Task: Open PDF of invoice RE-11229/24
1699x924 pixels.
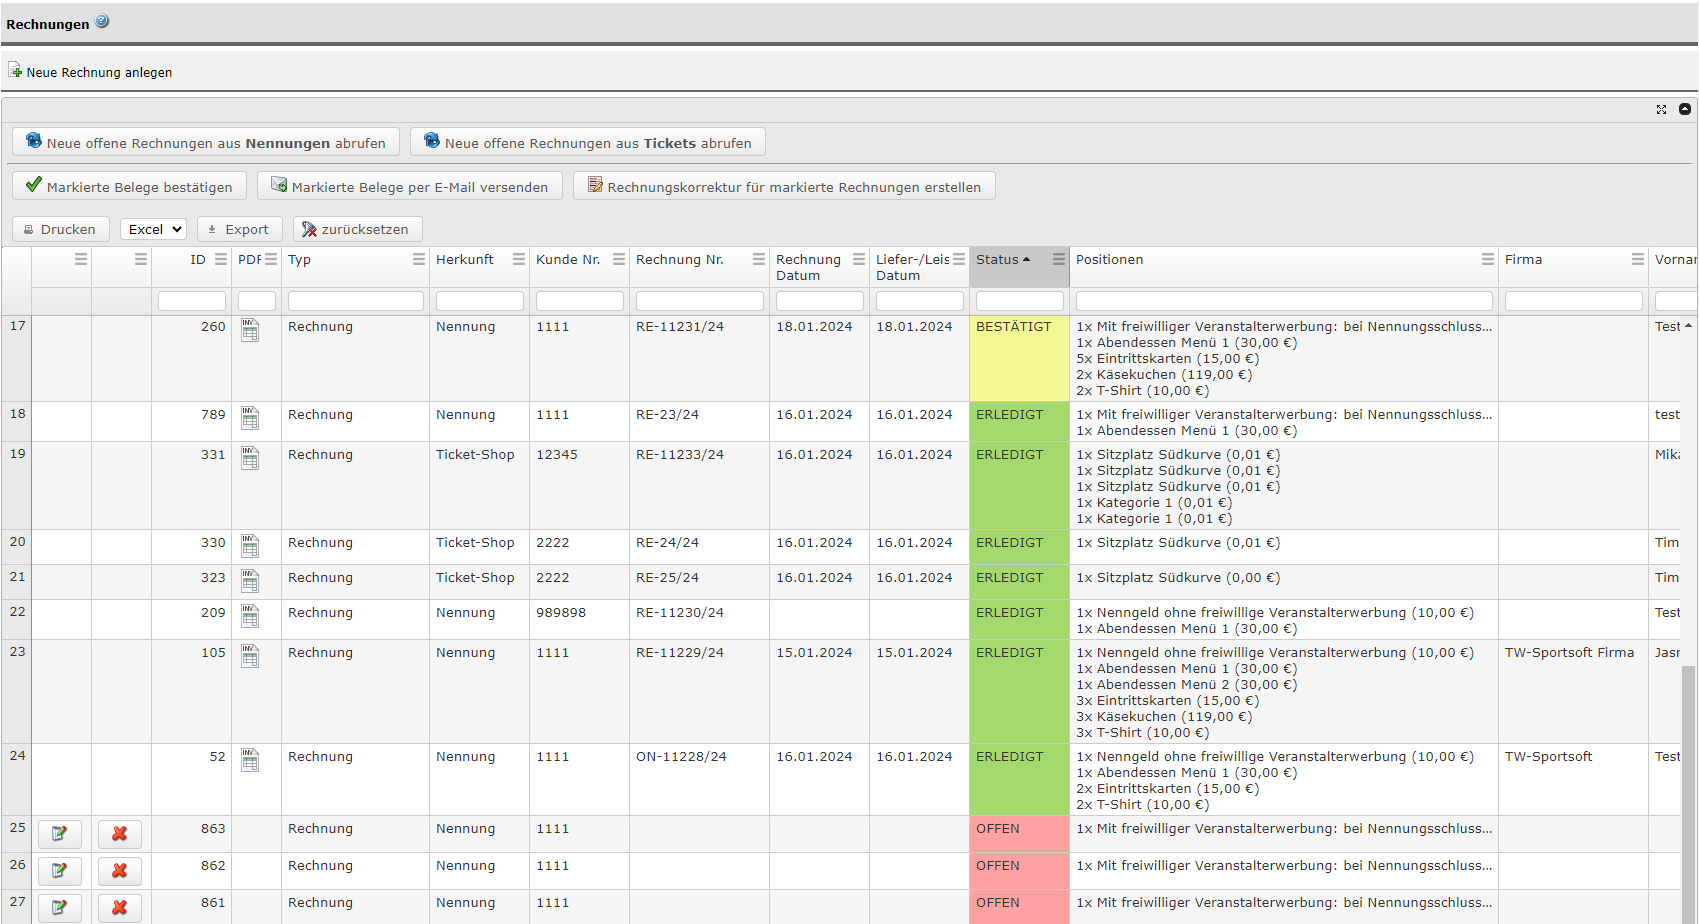Action: pos(250,656)
